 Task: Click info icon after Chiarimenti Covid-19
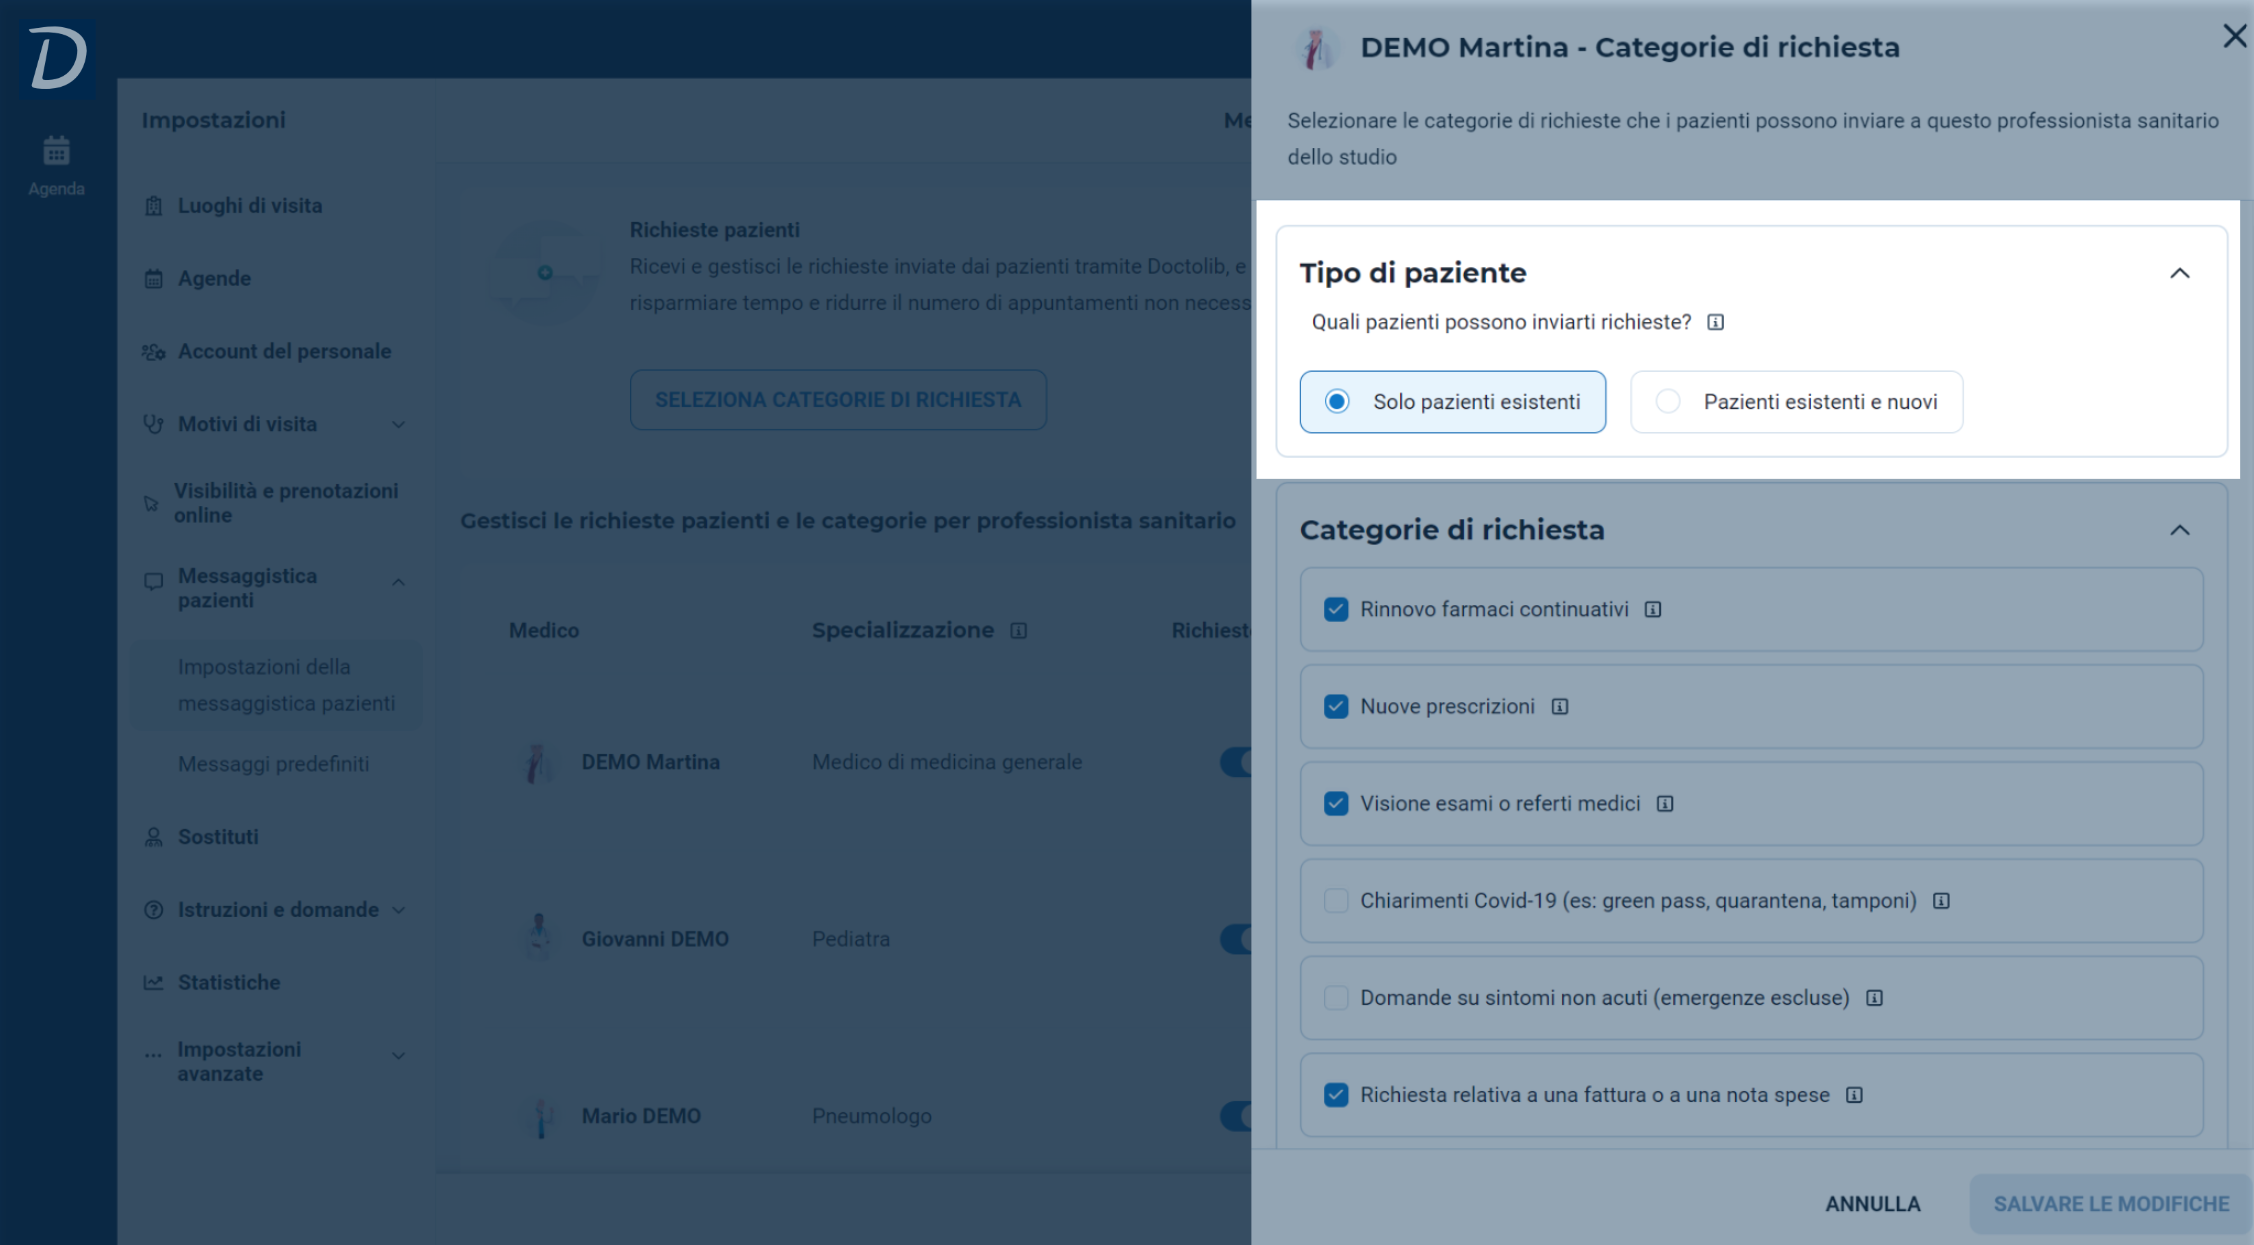(1941, 900)
